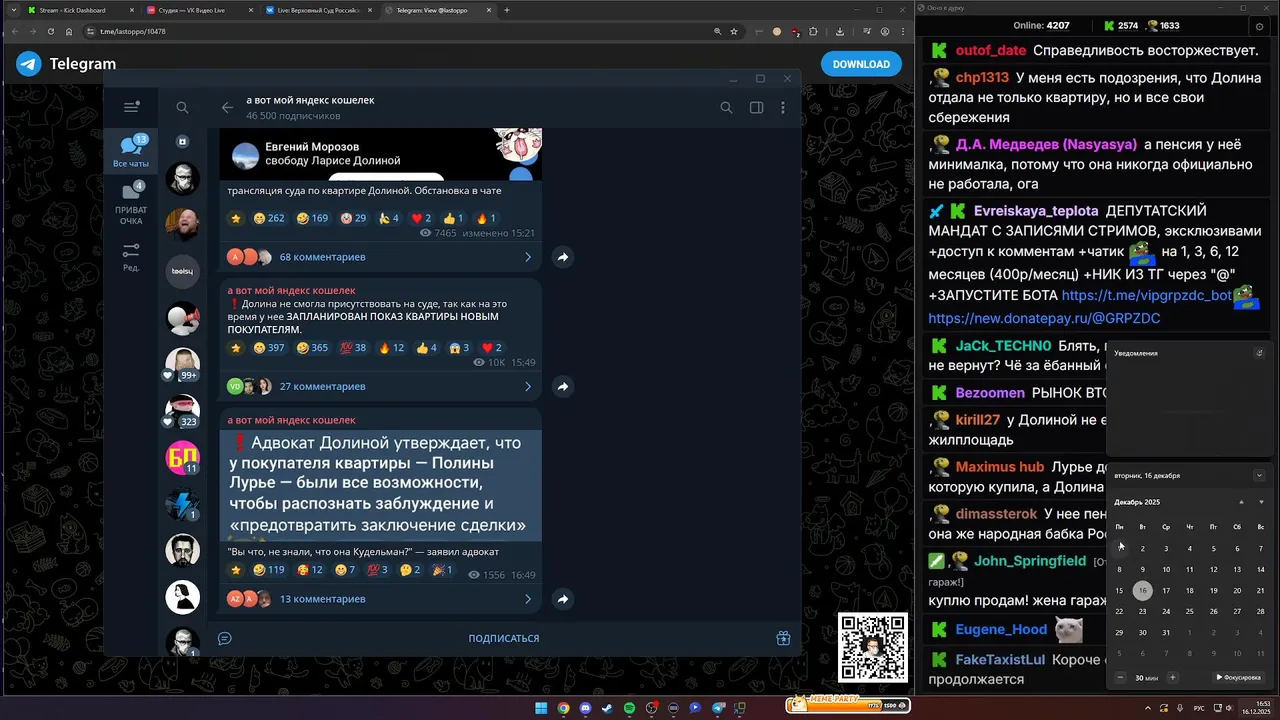
Task: Search inside the channel via header magnifier
Action: (x=726, y=108)
